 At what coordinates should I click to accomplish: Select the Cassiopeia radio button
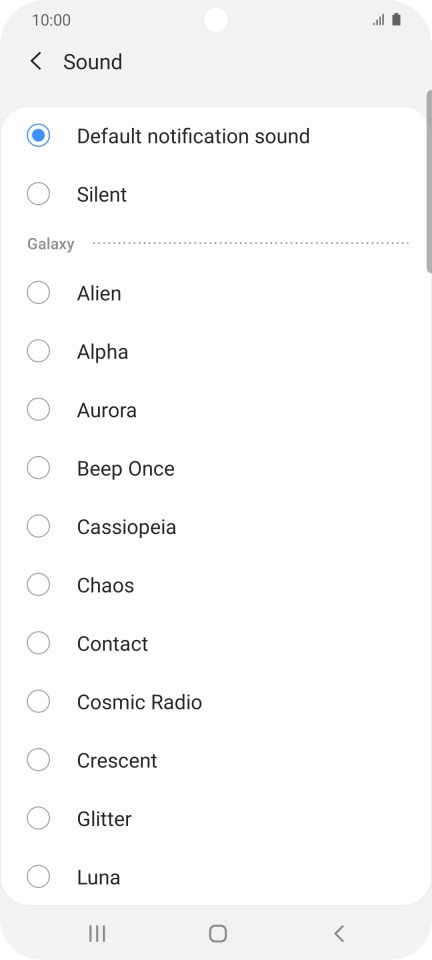[x=38, y=527]
